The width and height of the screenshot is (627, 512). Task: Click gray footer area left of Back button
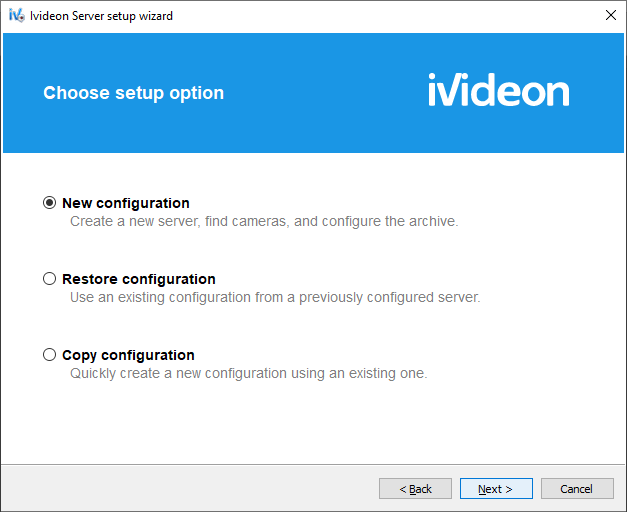(188, 488)
